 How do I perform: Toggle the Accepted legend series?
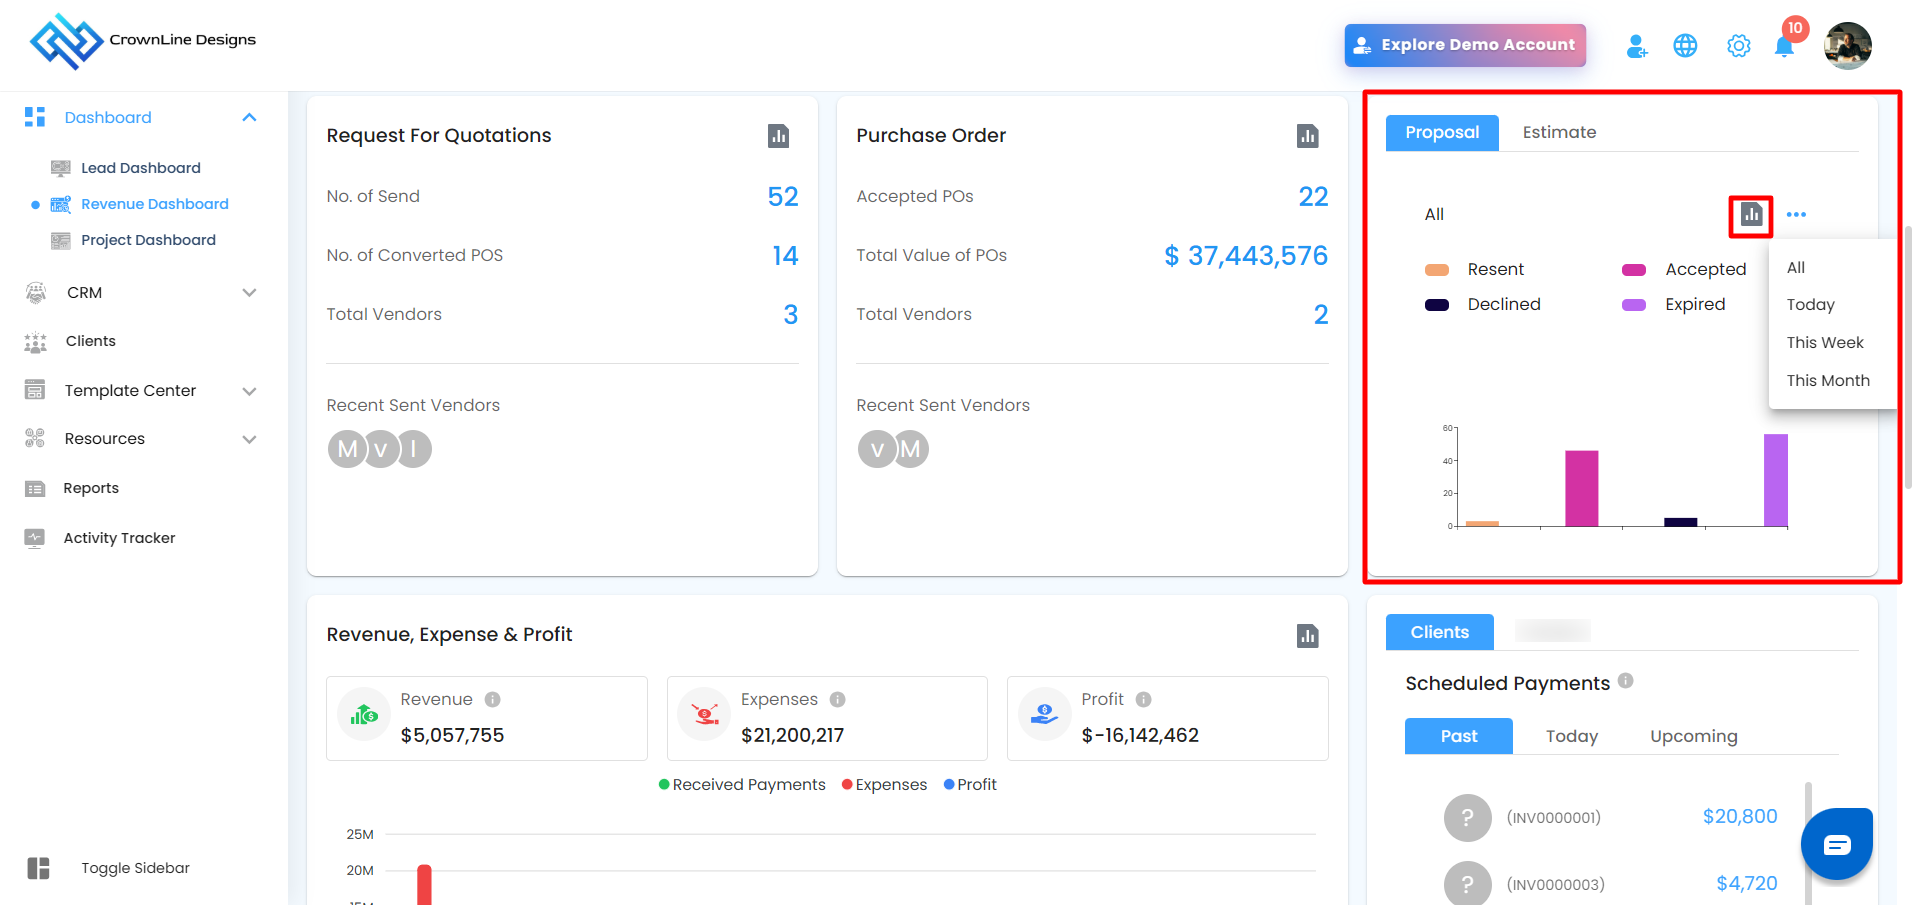pyautogui.click(x=1704, y=270)
